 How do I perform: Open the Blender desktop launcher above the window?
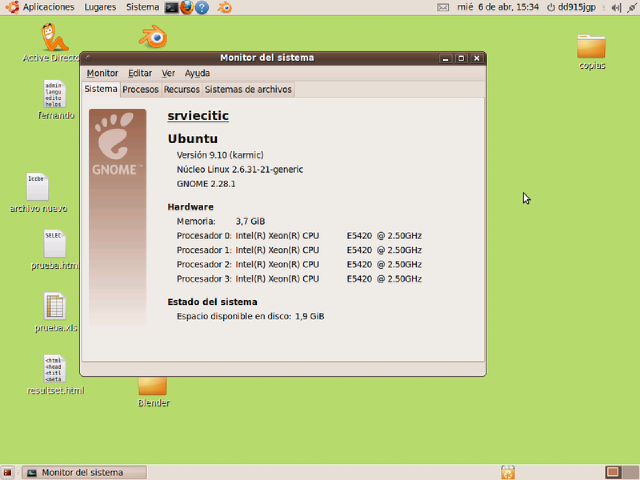(x=153, y=37)
